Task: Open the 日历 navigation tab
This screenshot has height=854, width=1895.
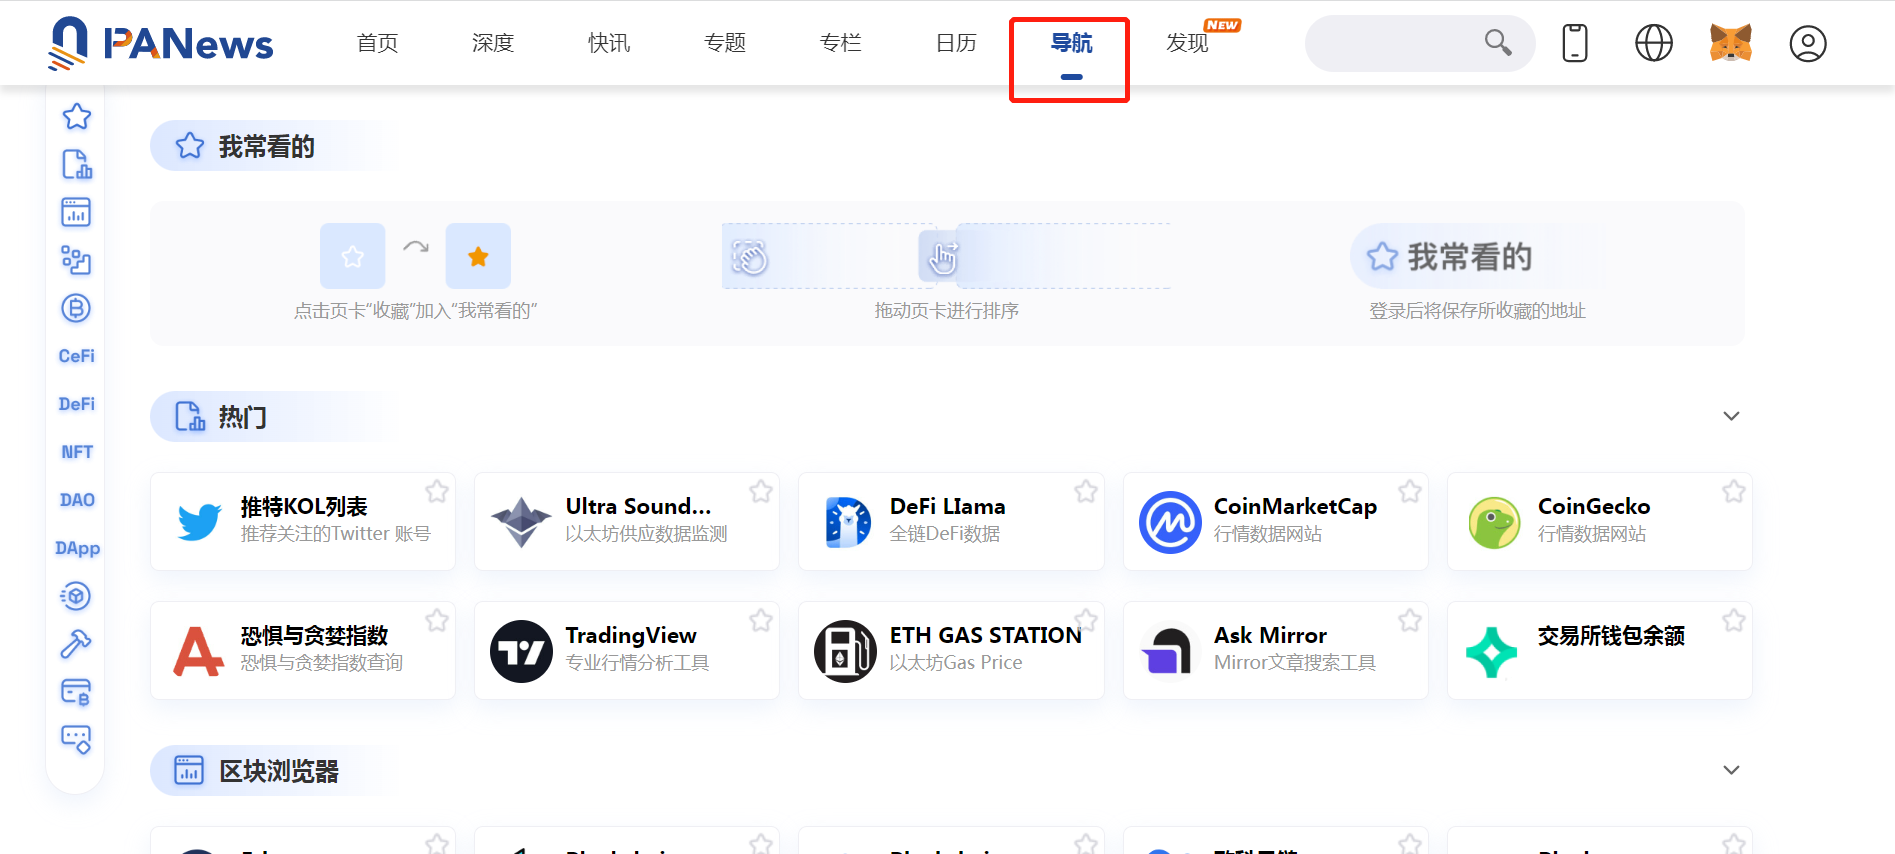Action: (956, 43)
